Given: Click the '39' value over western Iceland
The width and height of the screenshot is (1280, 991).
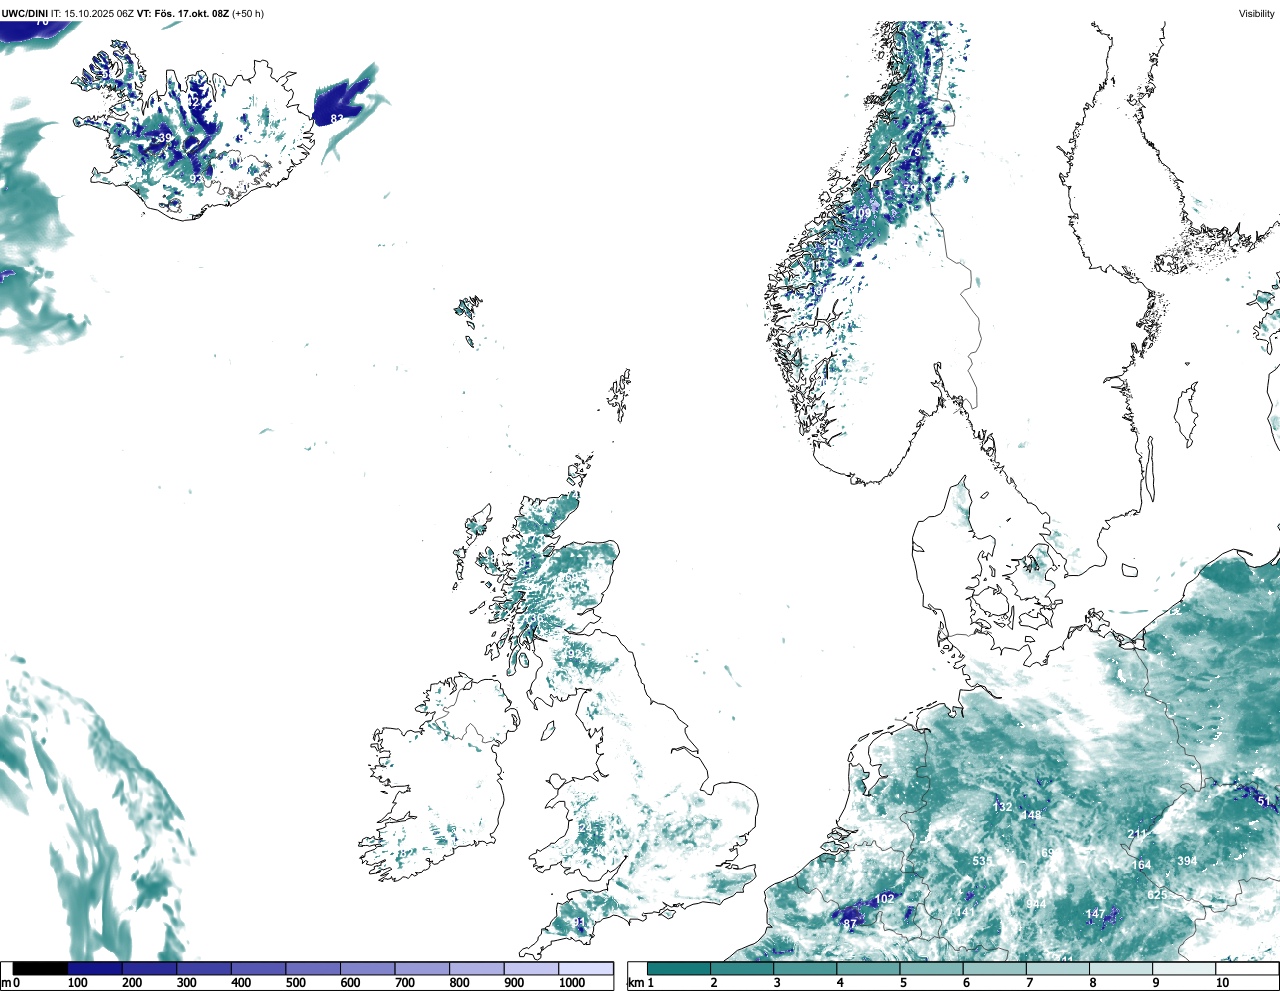Looking at the screenshot, I should click(165, 138).
